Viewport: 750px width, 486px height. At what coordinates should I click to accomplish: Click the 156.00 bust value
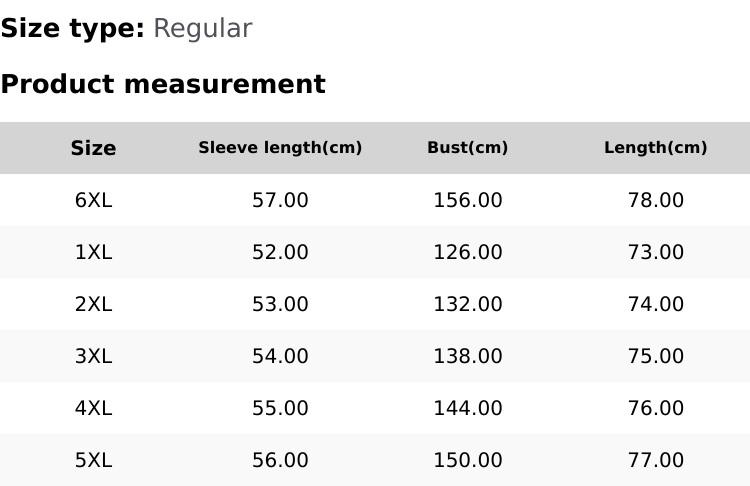click(467, 200)
